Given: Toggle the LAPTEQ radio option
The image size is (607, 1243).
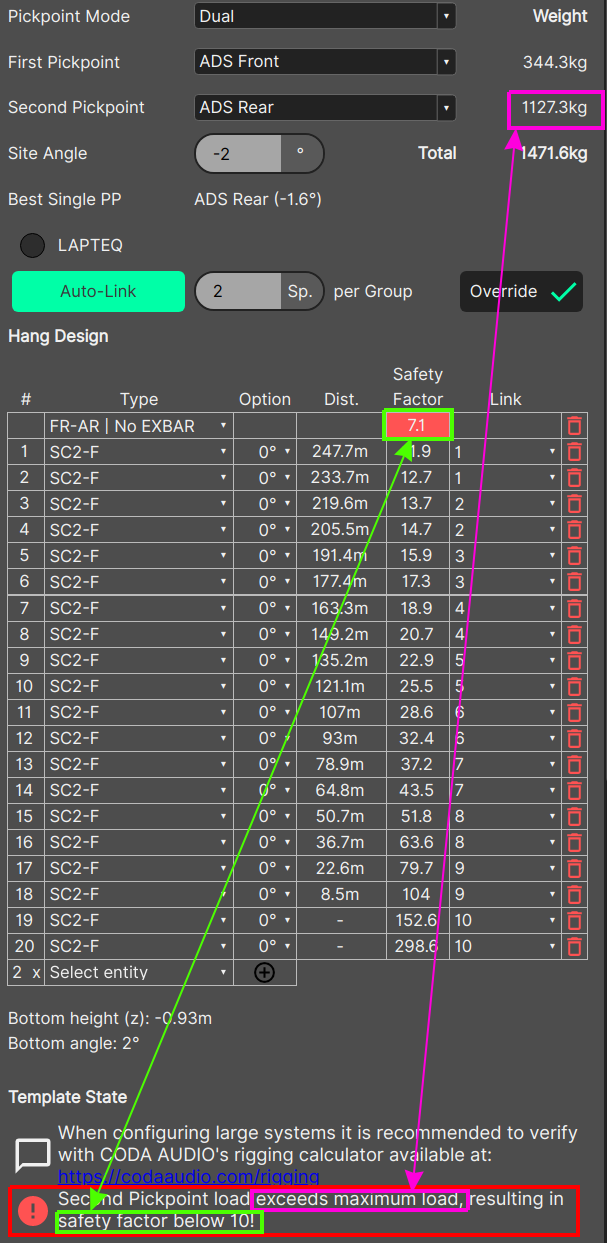Looking at the screenshot, I should pyautogui.click(x=33, y=245).
